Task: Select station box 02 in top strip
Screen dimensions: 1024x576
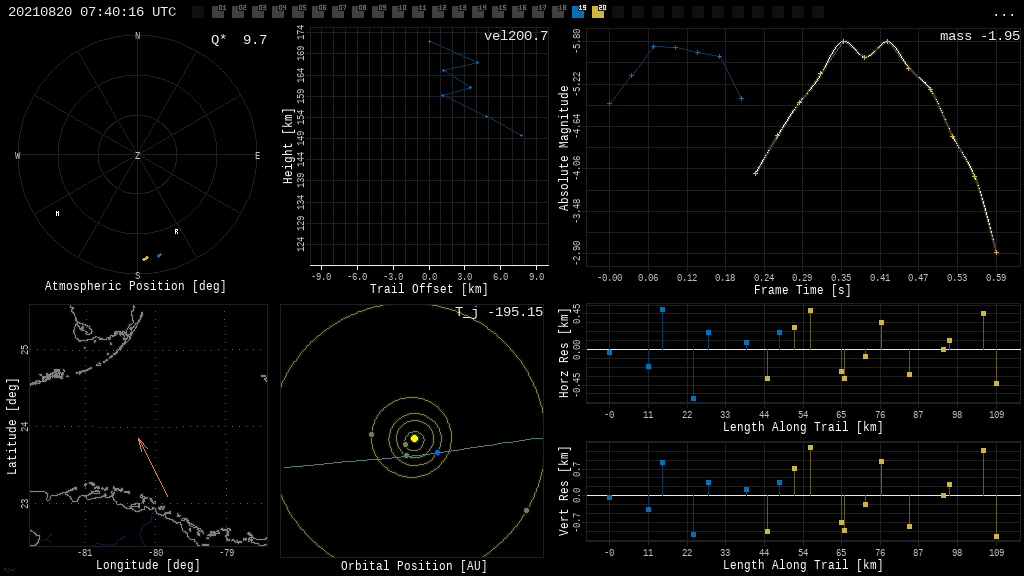Action: pos(238,11)
